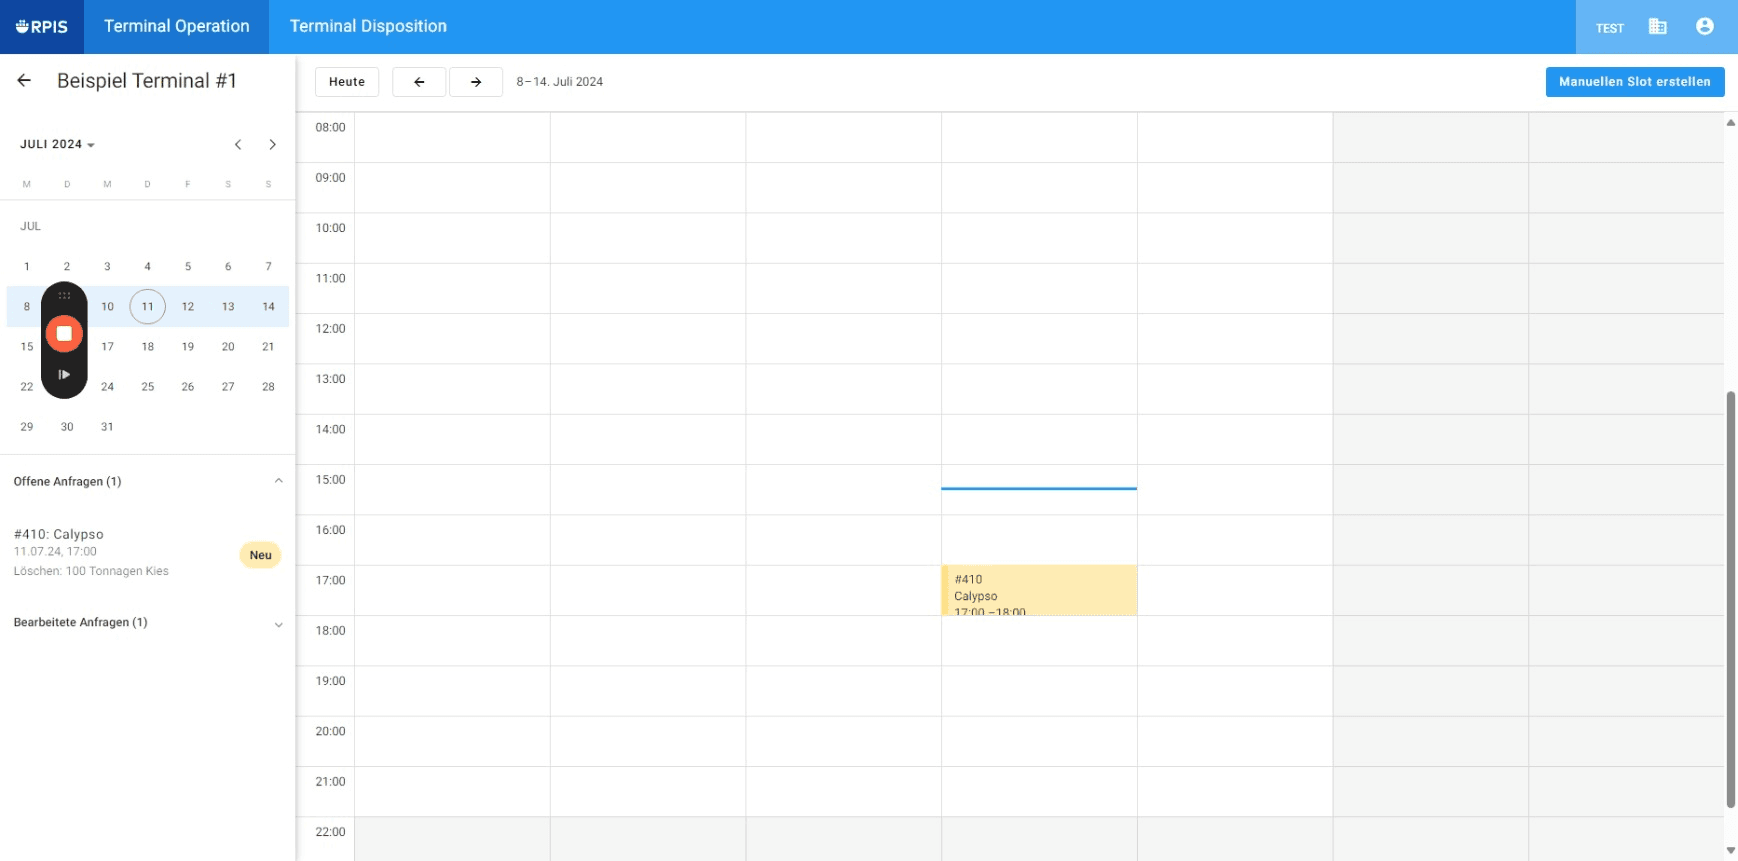
Task: Click Manuellen Slot erstellen button
Action: pos(1635,82)
